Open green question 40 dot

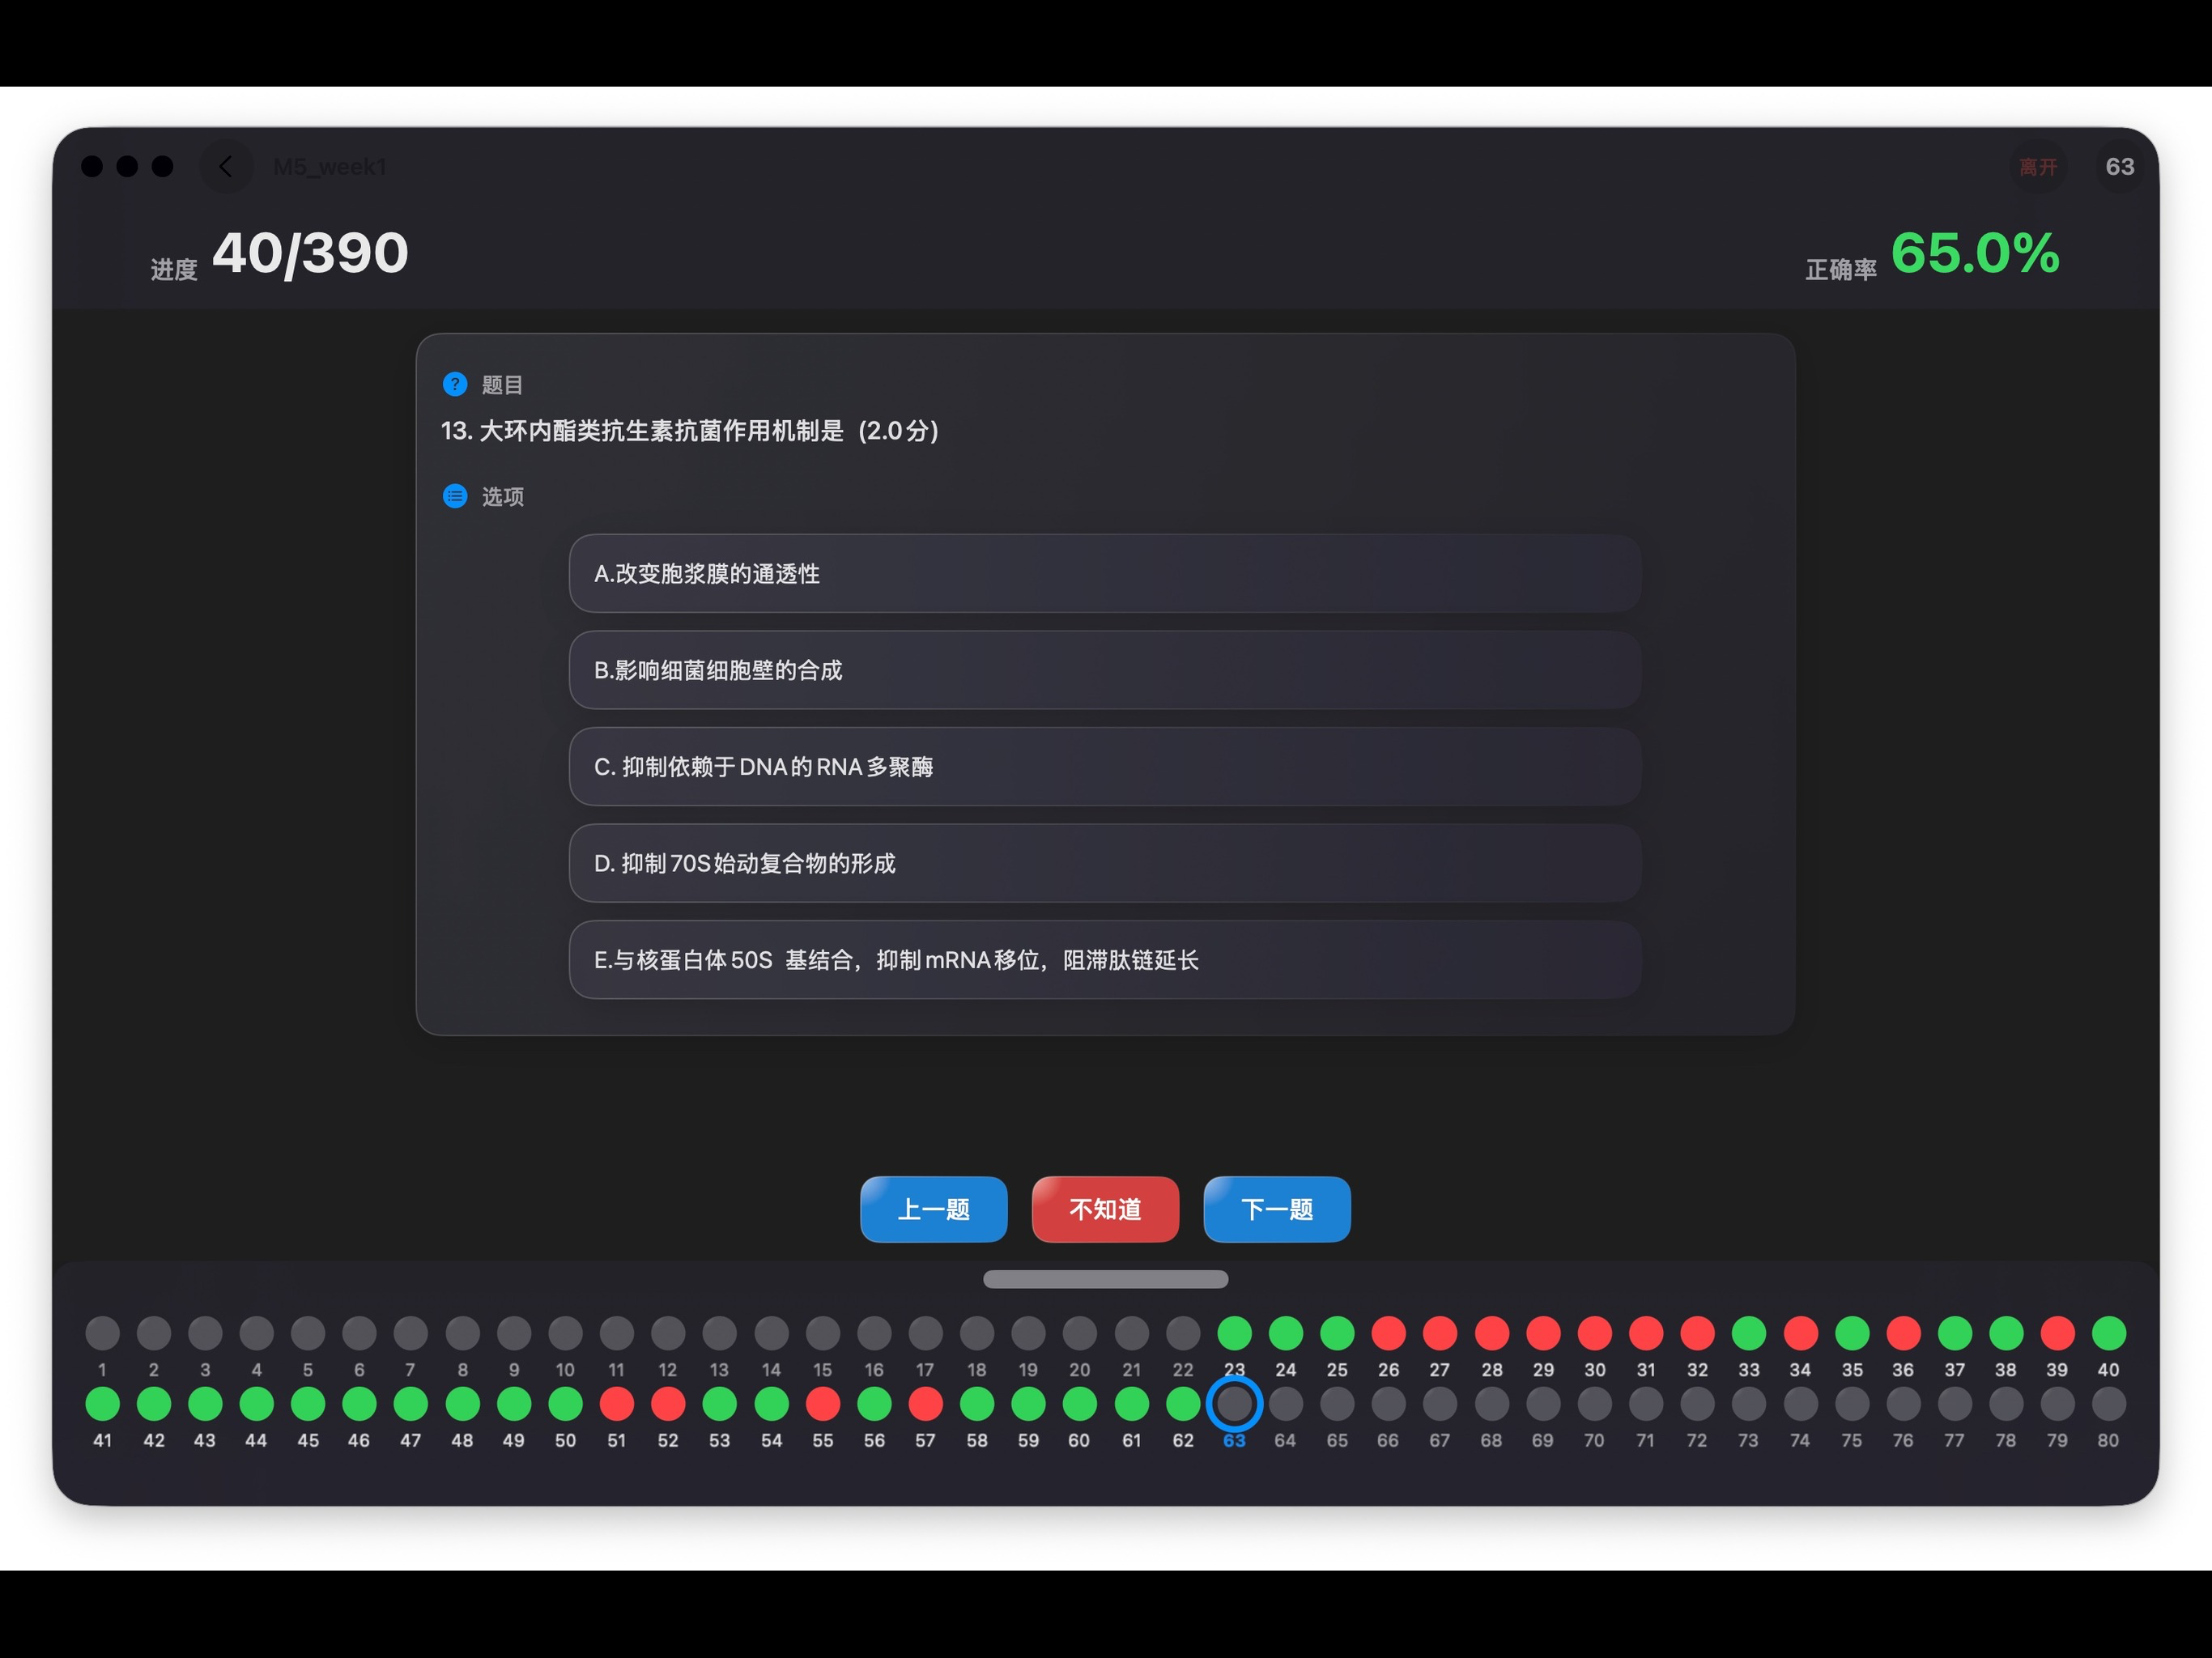(x=2109, y=1333)
